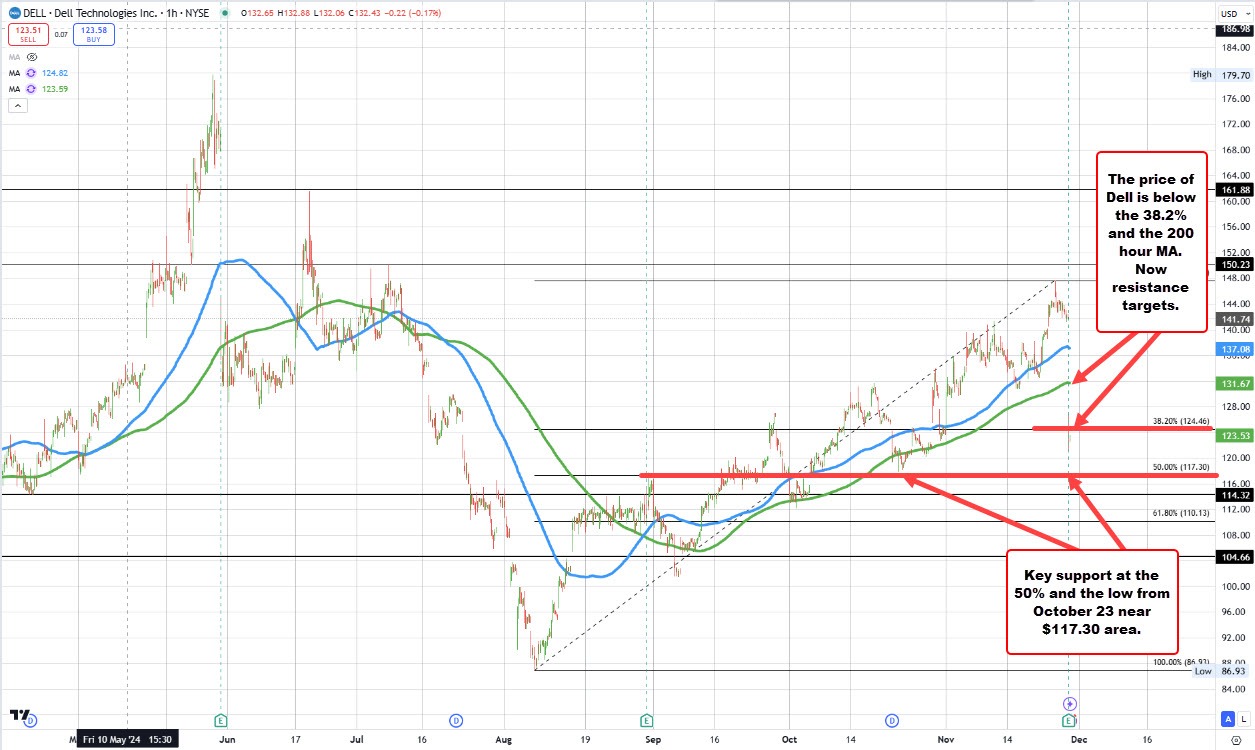
Task: Open the USD currency dropdown
Action: coord(1229,13)
